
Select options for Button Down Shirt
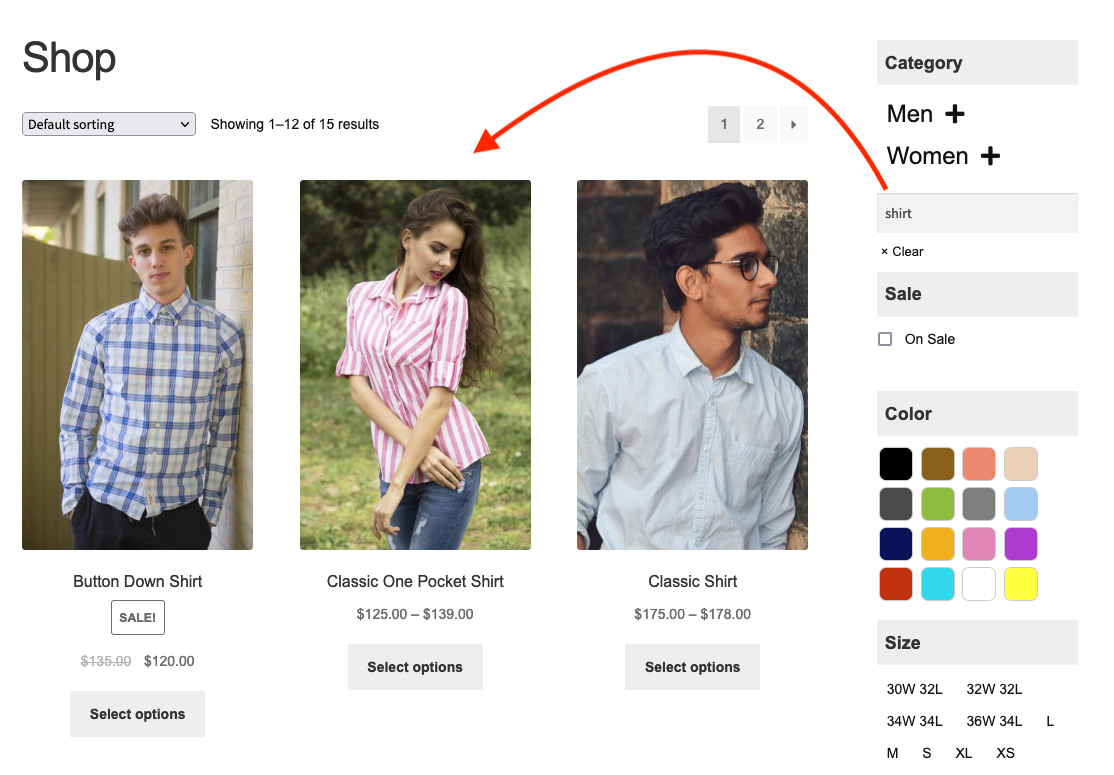pos(137,714)
